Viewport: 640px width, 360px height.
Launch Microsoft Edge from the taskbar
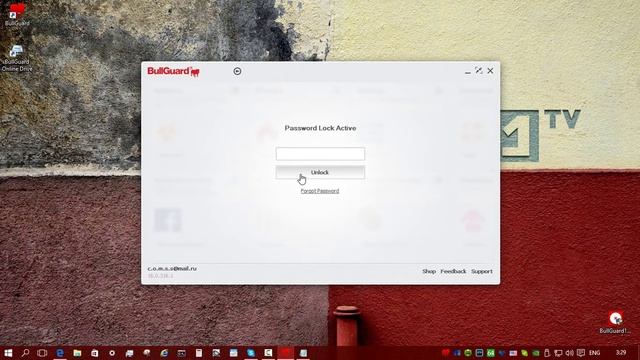click(x=60, y=353)
